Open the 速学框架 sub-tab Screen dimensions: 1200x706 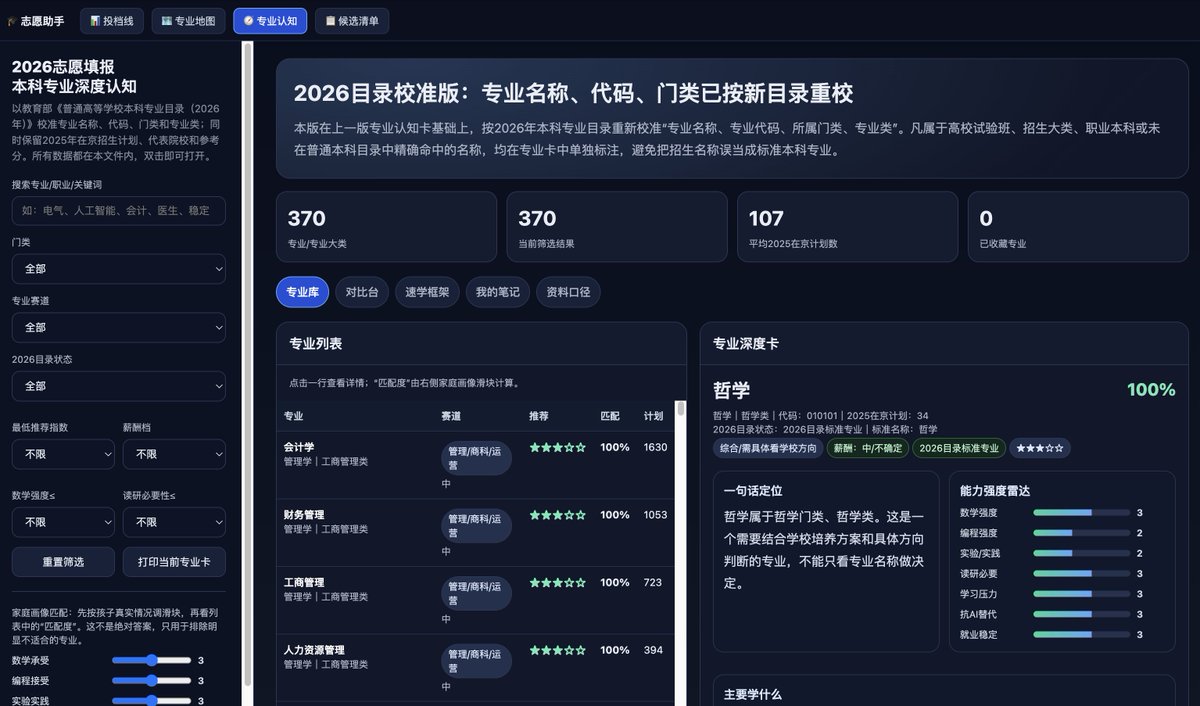tap(427, 293)
